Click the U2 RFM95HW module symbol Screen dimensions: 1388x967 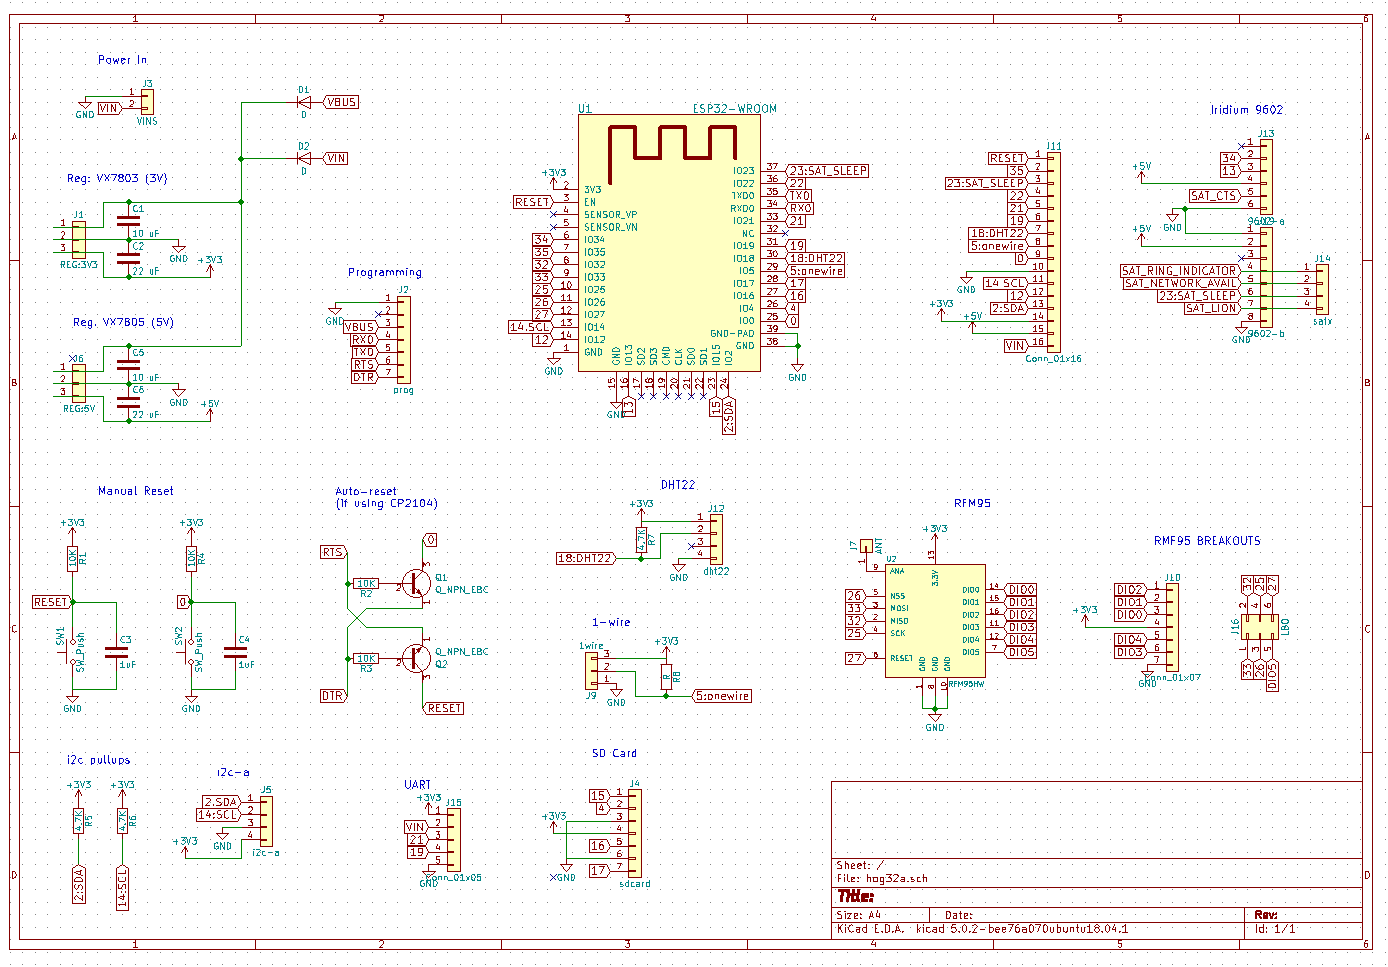pyautogui.click(x=935, y=621)
